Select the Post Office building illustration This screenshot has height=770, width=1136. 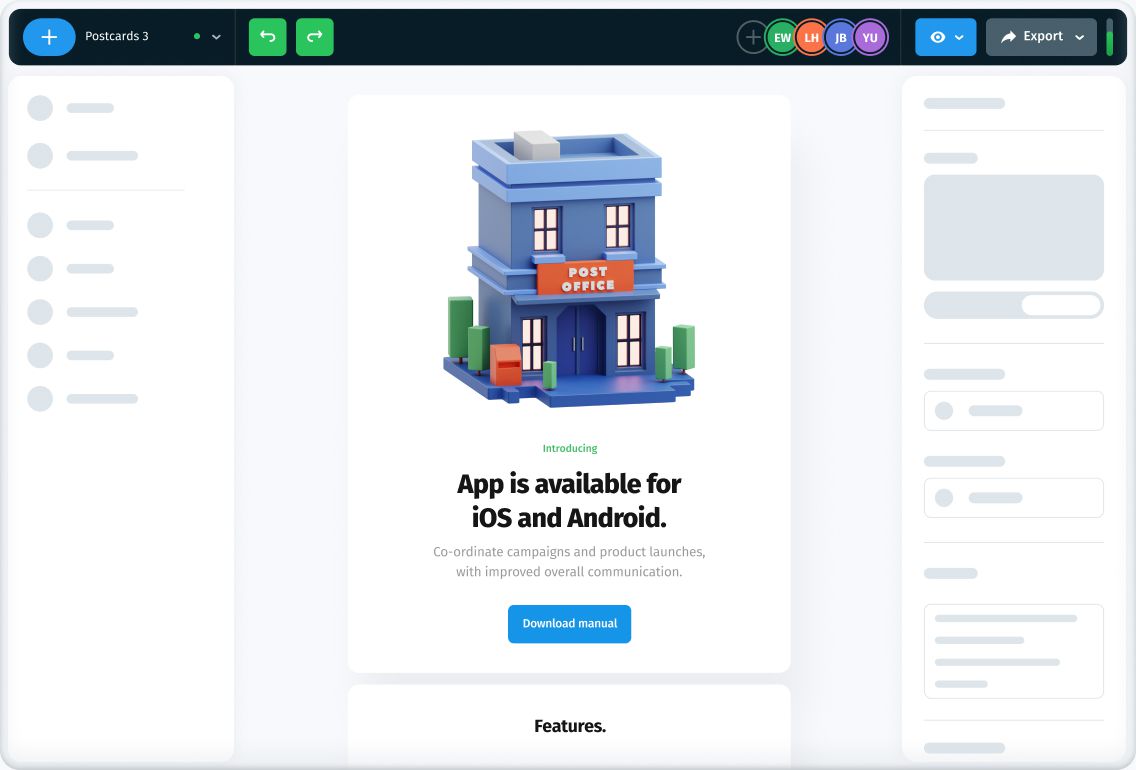pos(569,270)
